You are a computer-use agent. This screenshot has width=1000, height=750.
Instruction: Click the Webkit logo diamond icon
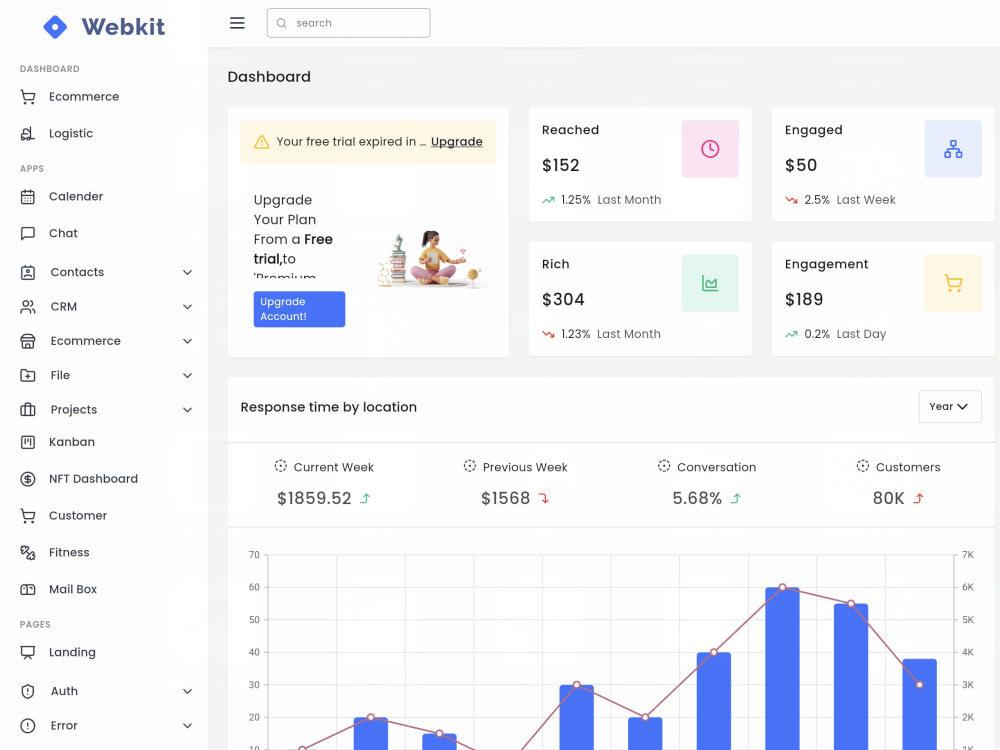(55, 27)
